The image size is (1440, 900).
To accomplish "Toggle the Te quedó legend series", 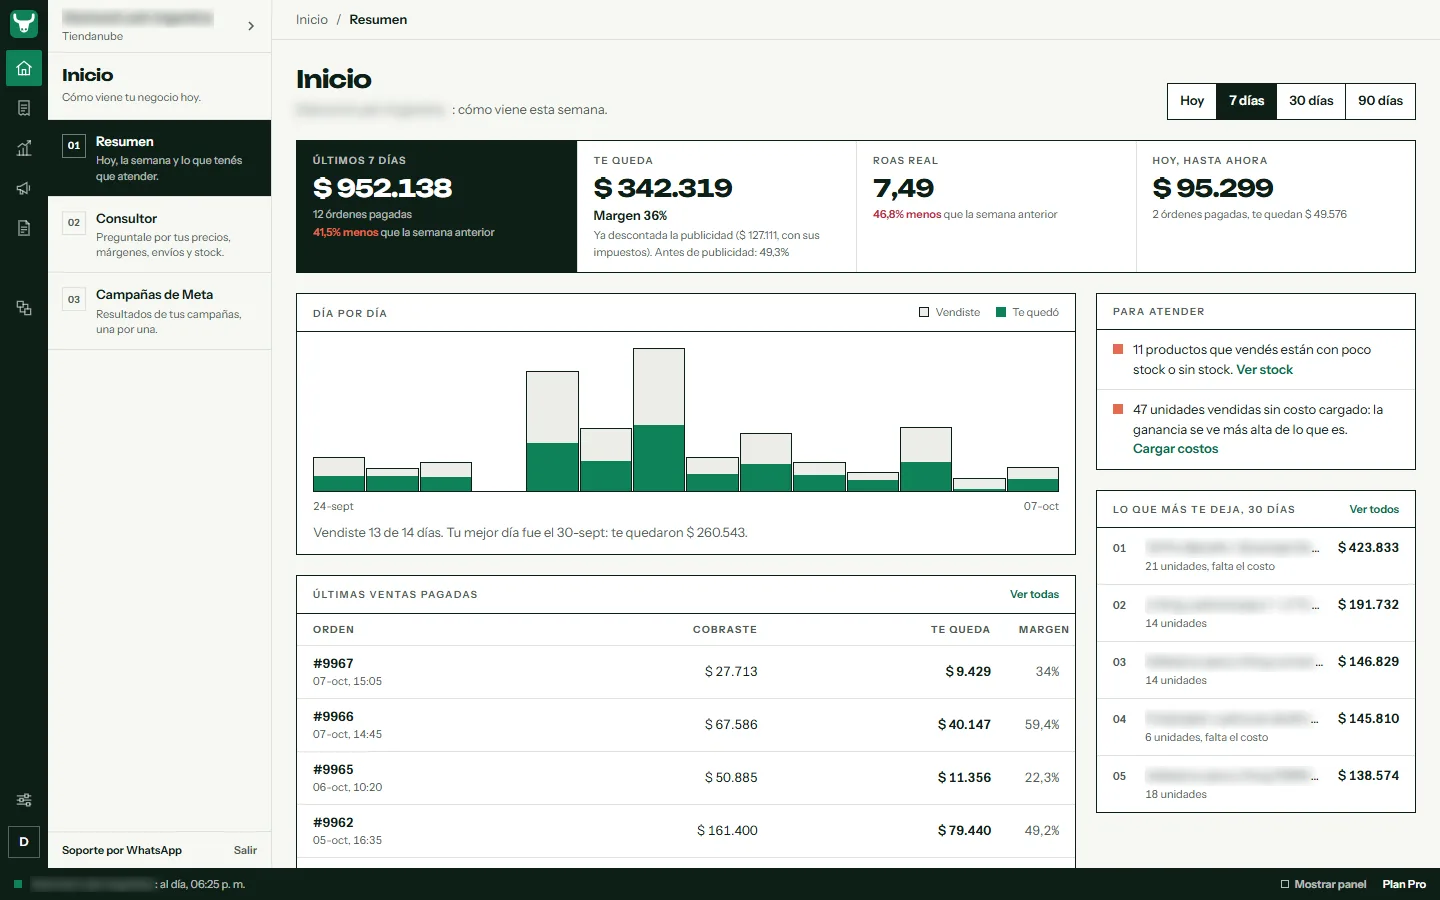I will pyautogui.click(x=1027, y=312).
